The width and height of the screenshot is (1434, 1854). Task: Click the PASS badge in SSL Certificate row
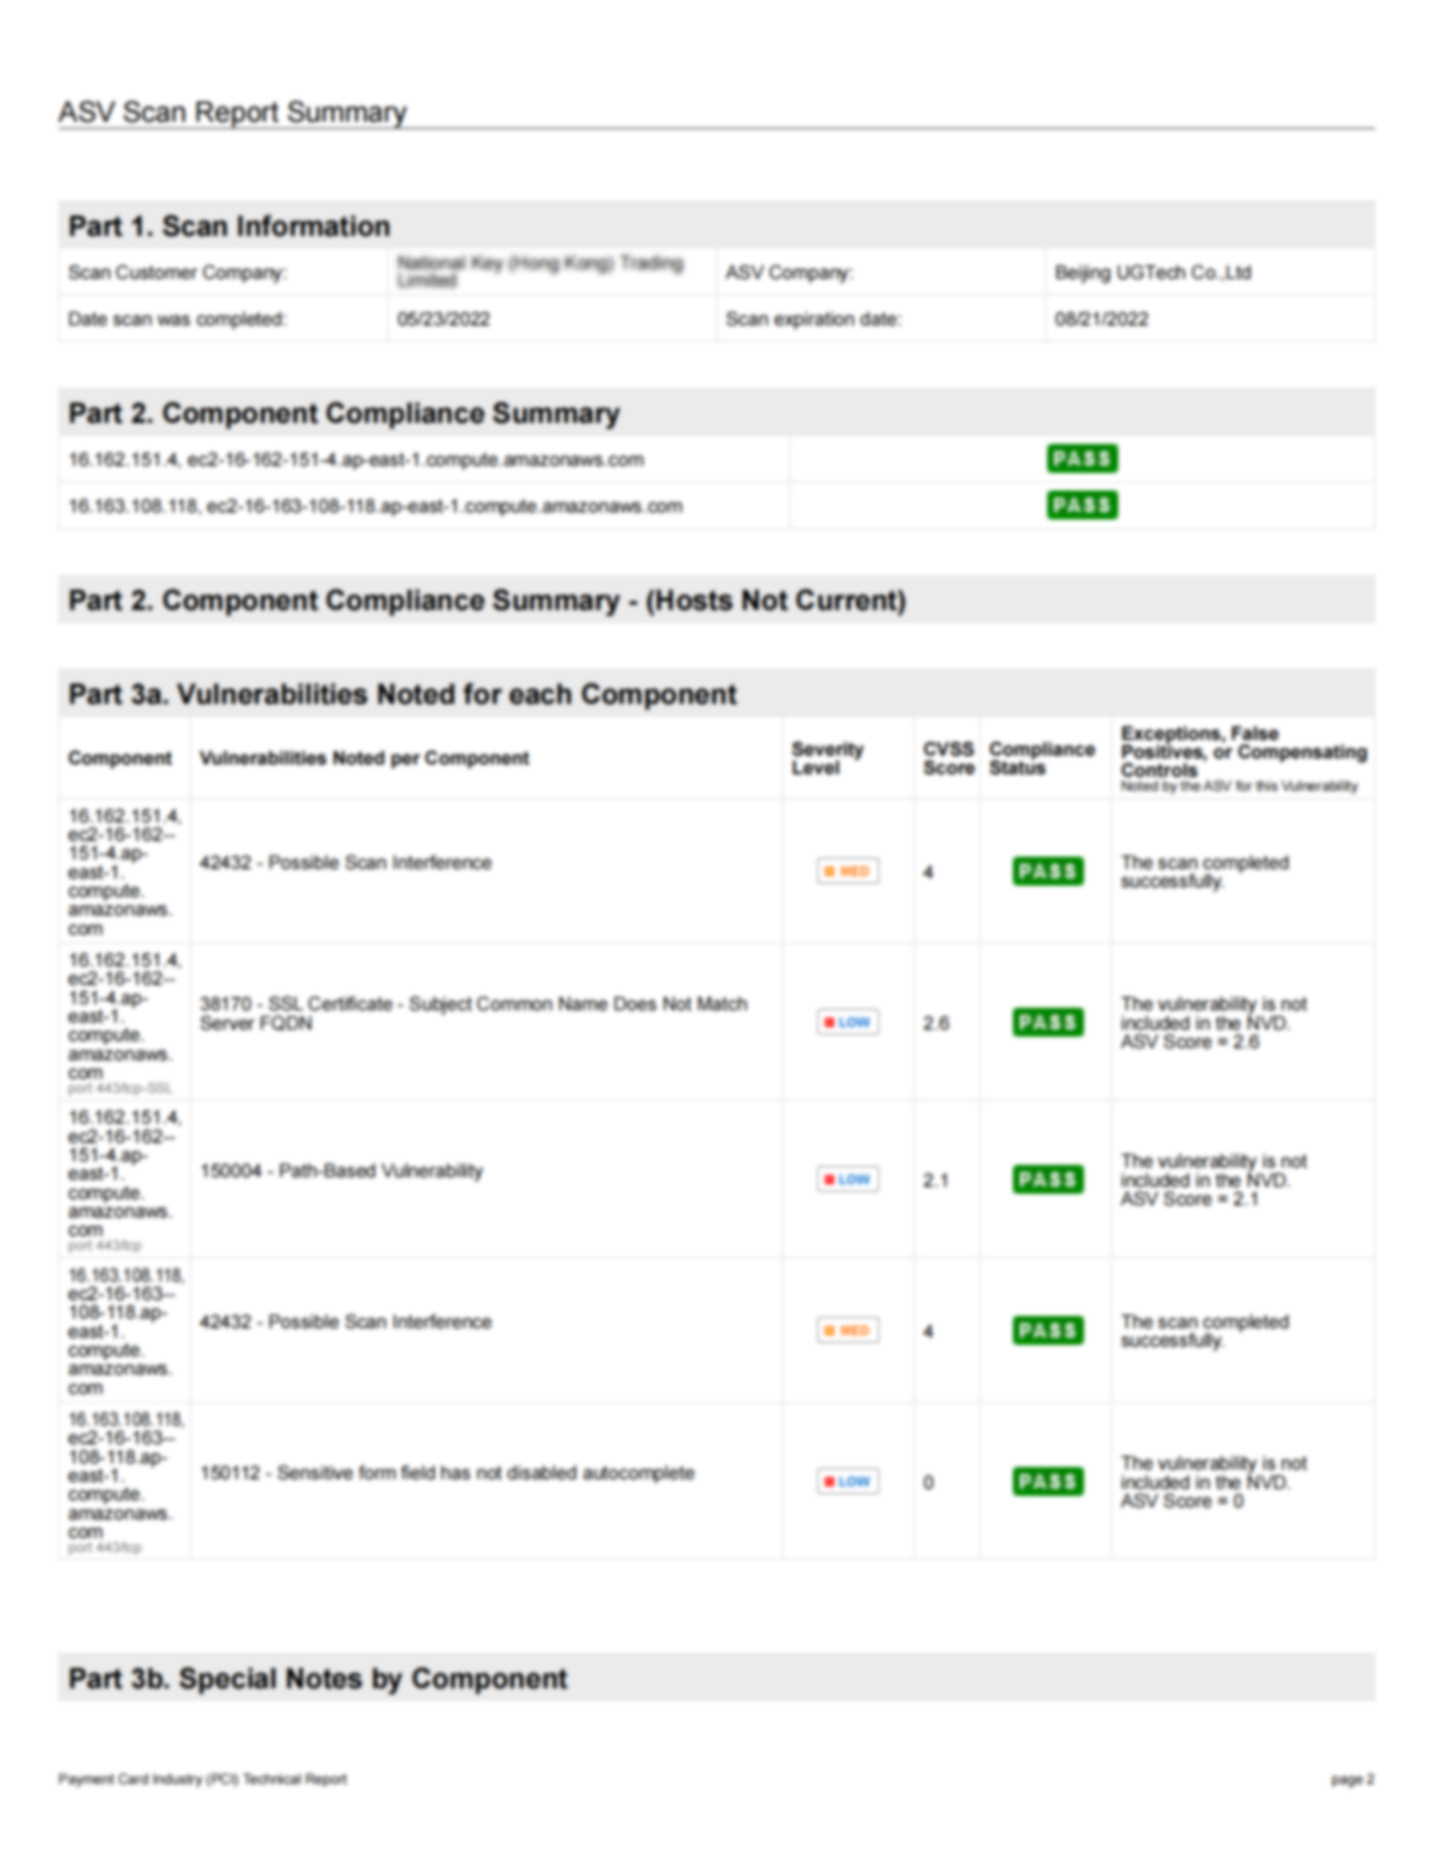1047,1022
